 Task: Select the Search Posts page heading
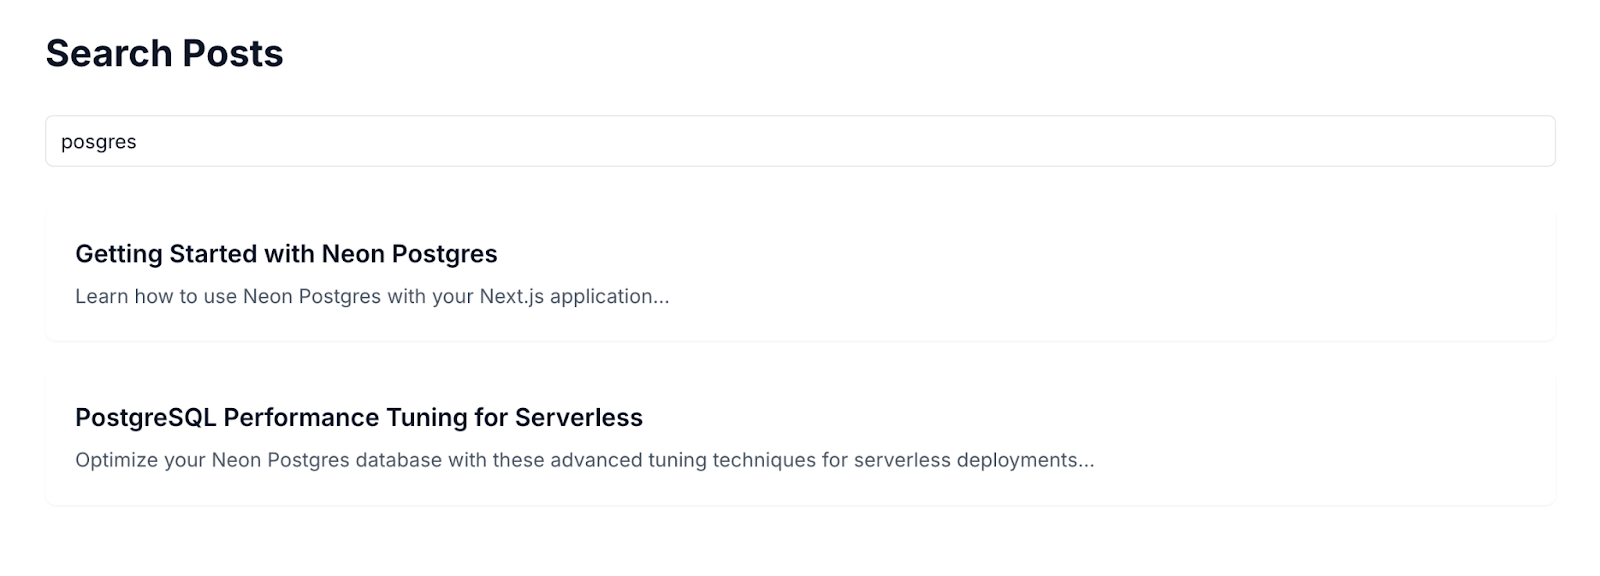(x=164, y=53)
